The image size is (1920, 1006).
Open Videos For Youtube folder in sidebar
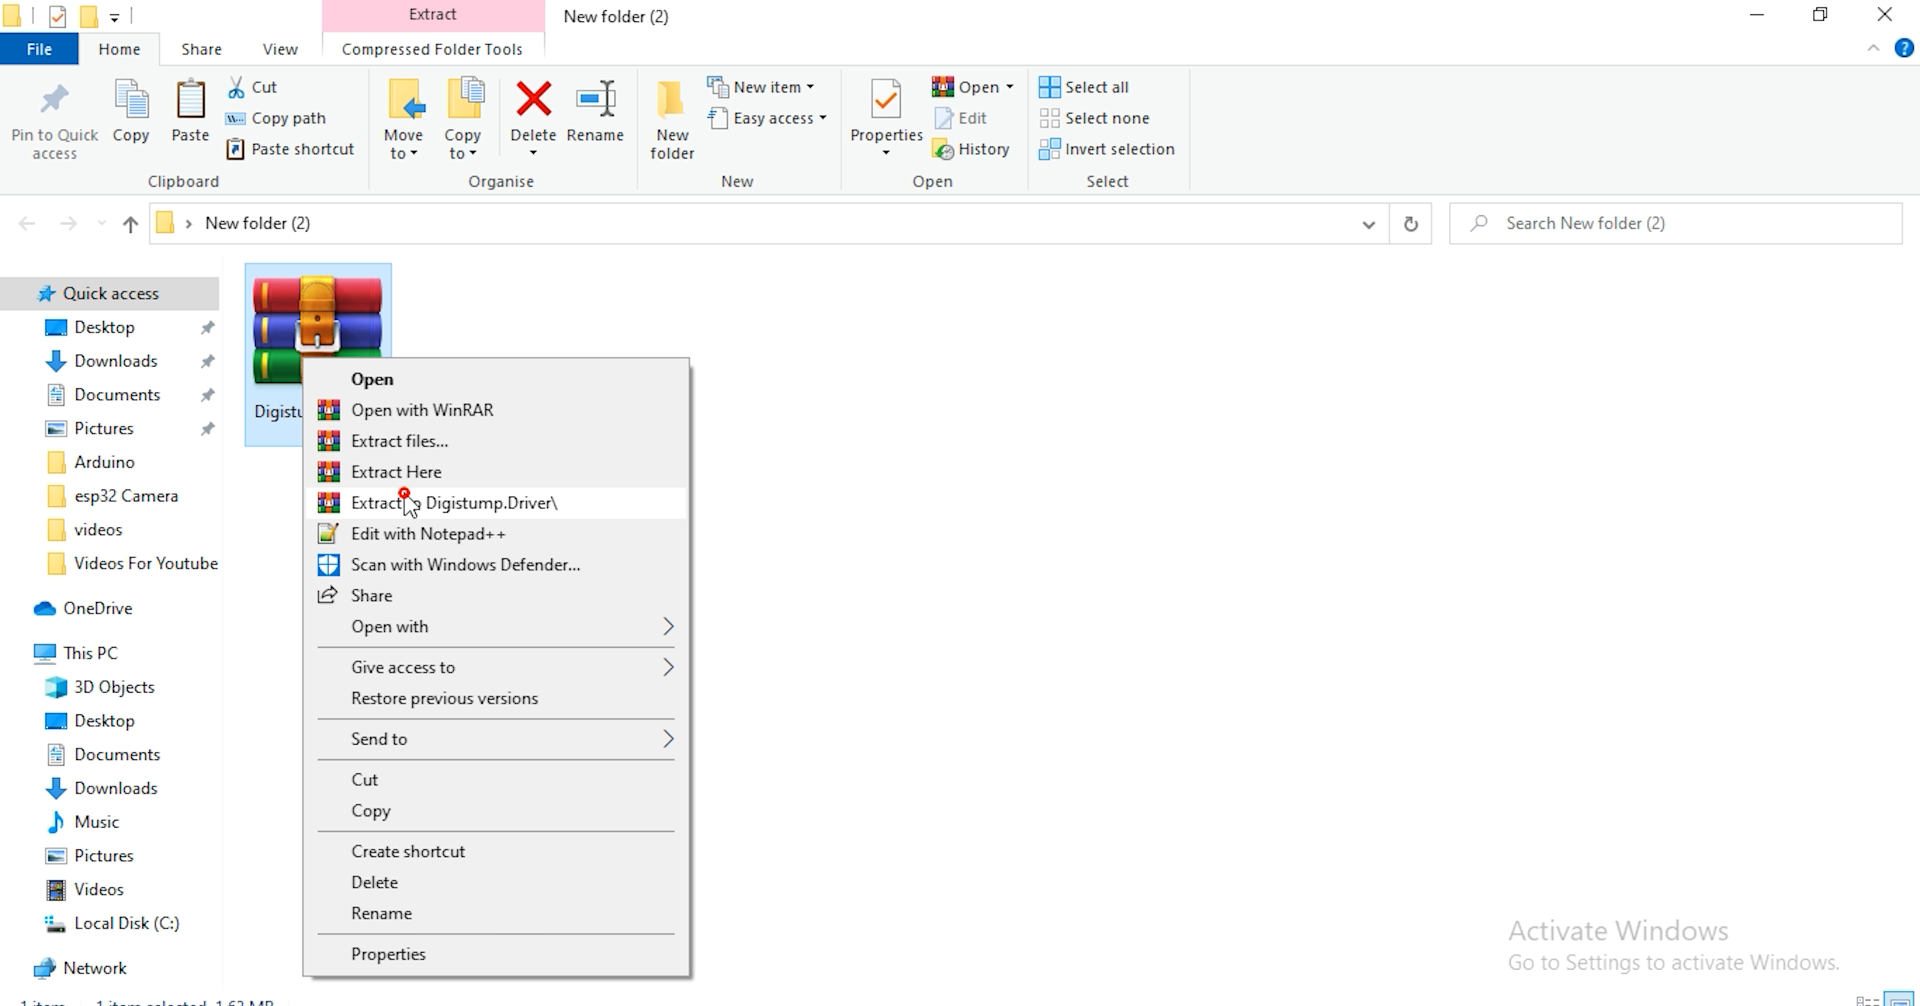pos(146,563)
